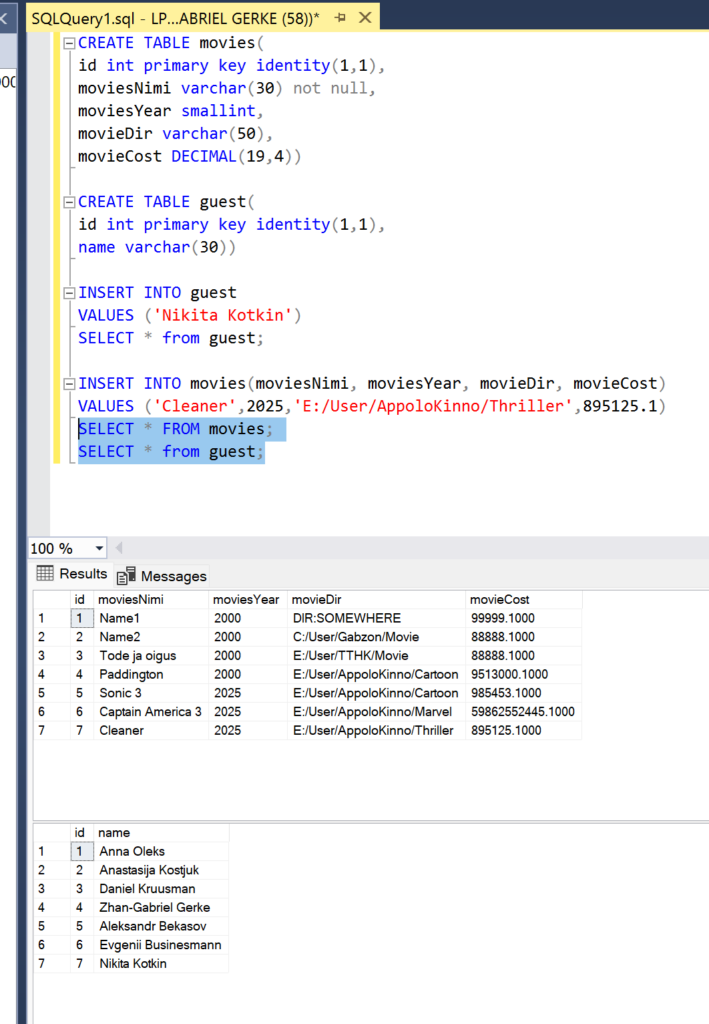Image resolution: width=709 pixels, height=1024 pixels.
Task: Click the Daniel Kruusman cell
Action: (x=161, y=889)
